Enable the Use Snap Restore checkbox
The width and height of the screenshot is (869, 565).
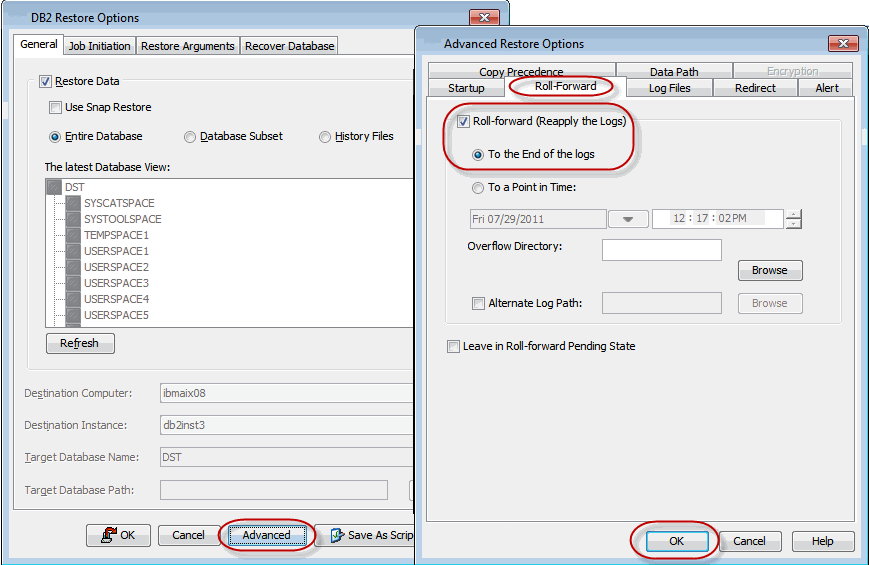coord(56,107)
